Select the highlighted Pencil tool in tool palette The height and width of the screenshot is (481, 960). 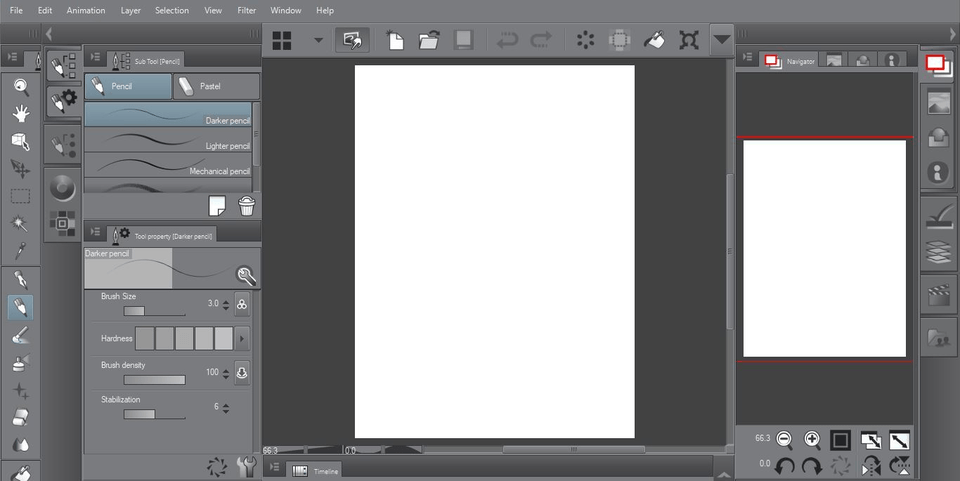point(21,307)
